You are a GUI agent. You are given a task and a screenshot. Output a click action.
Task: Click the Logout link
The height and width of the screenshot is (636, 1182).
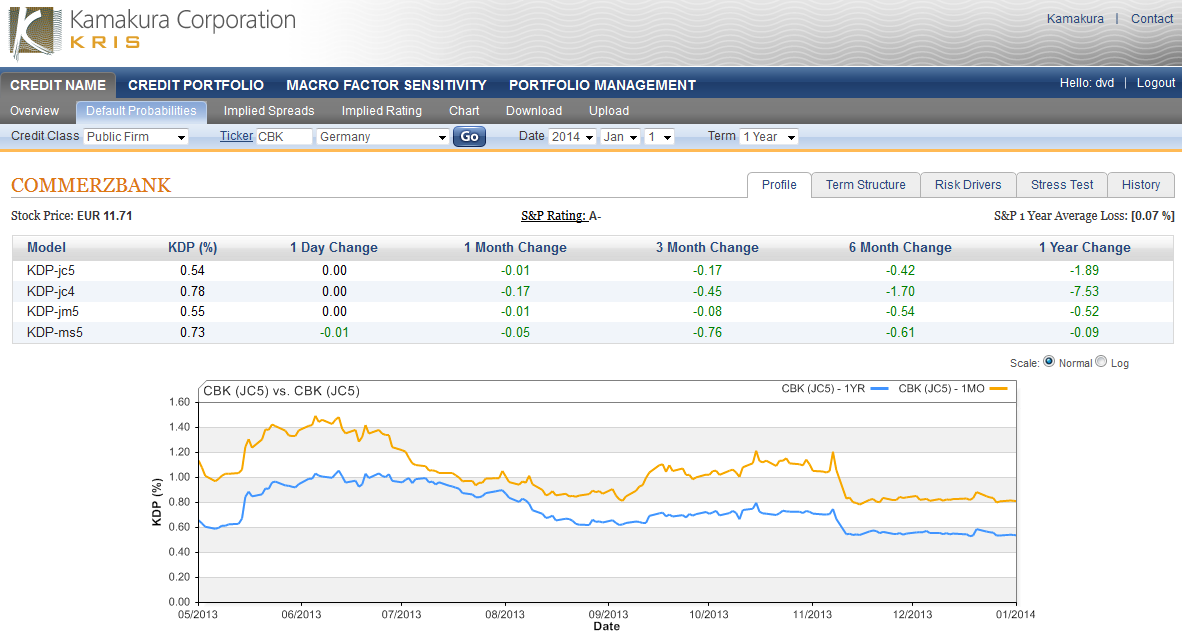(x=1156, y=83)
